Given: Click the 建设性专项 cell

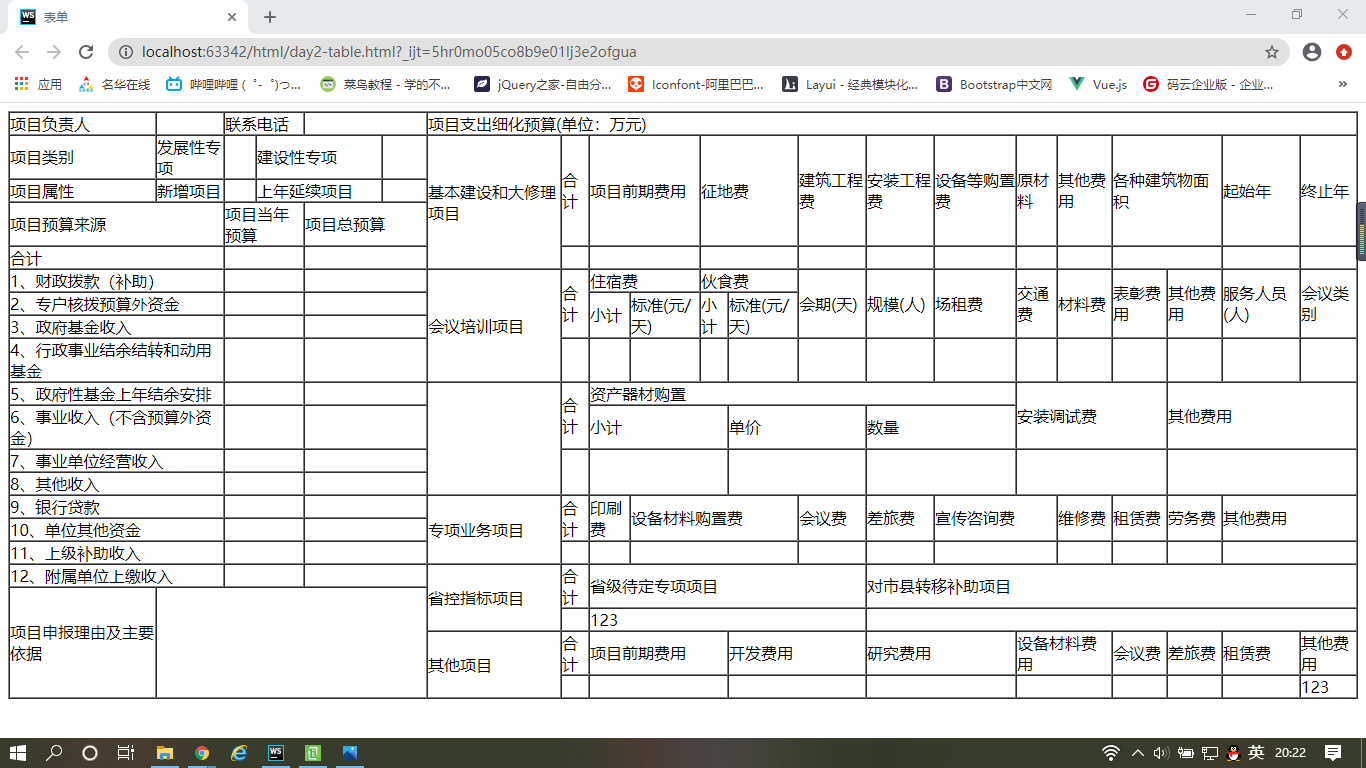Looking at the screenshot, I should [x=319, y=157].
